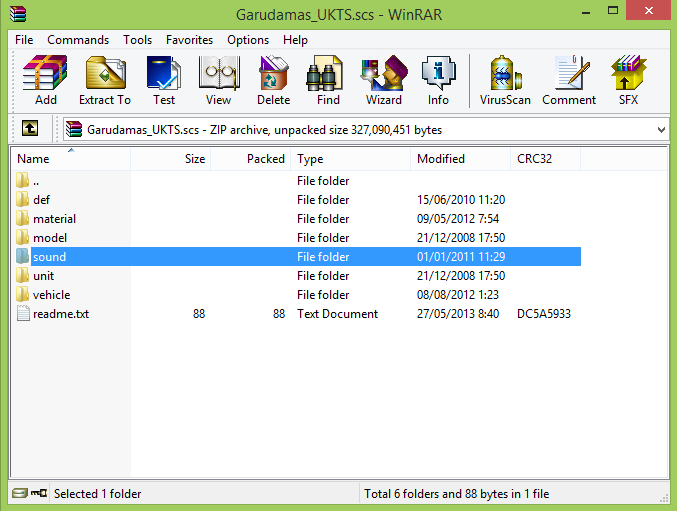
Task: Launch the Wizard tool
Action: click(384, 80)
